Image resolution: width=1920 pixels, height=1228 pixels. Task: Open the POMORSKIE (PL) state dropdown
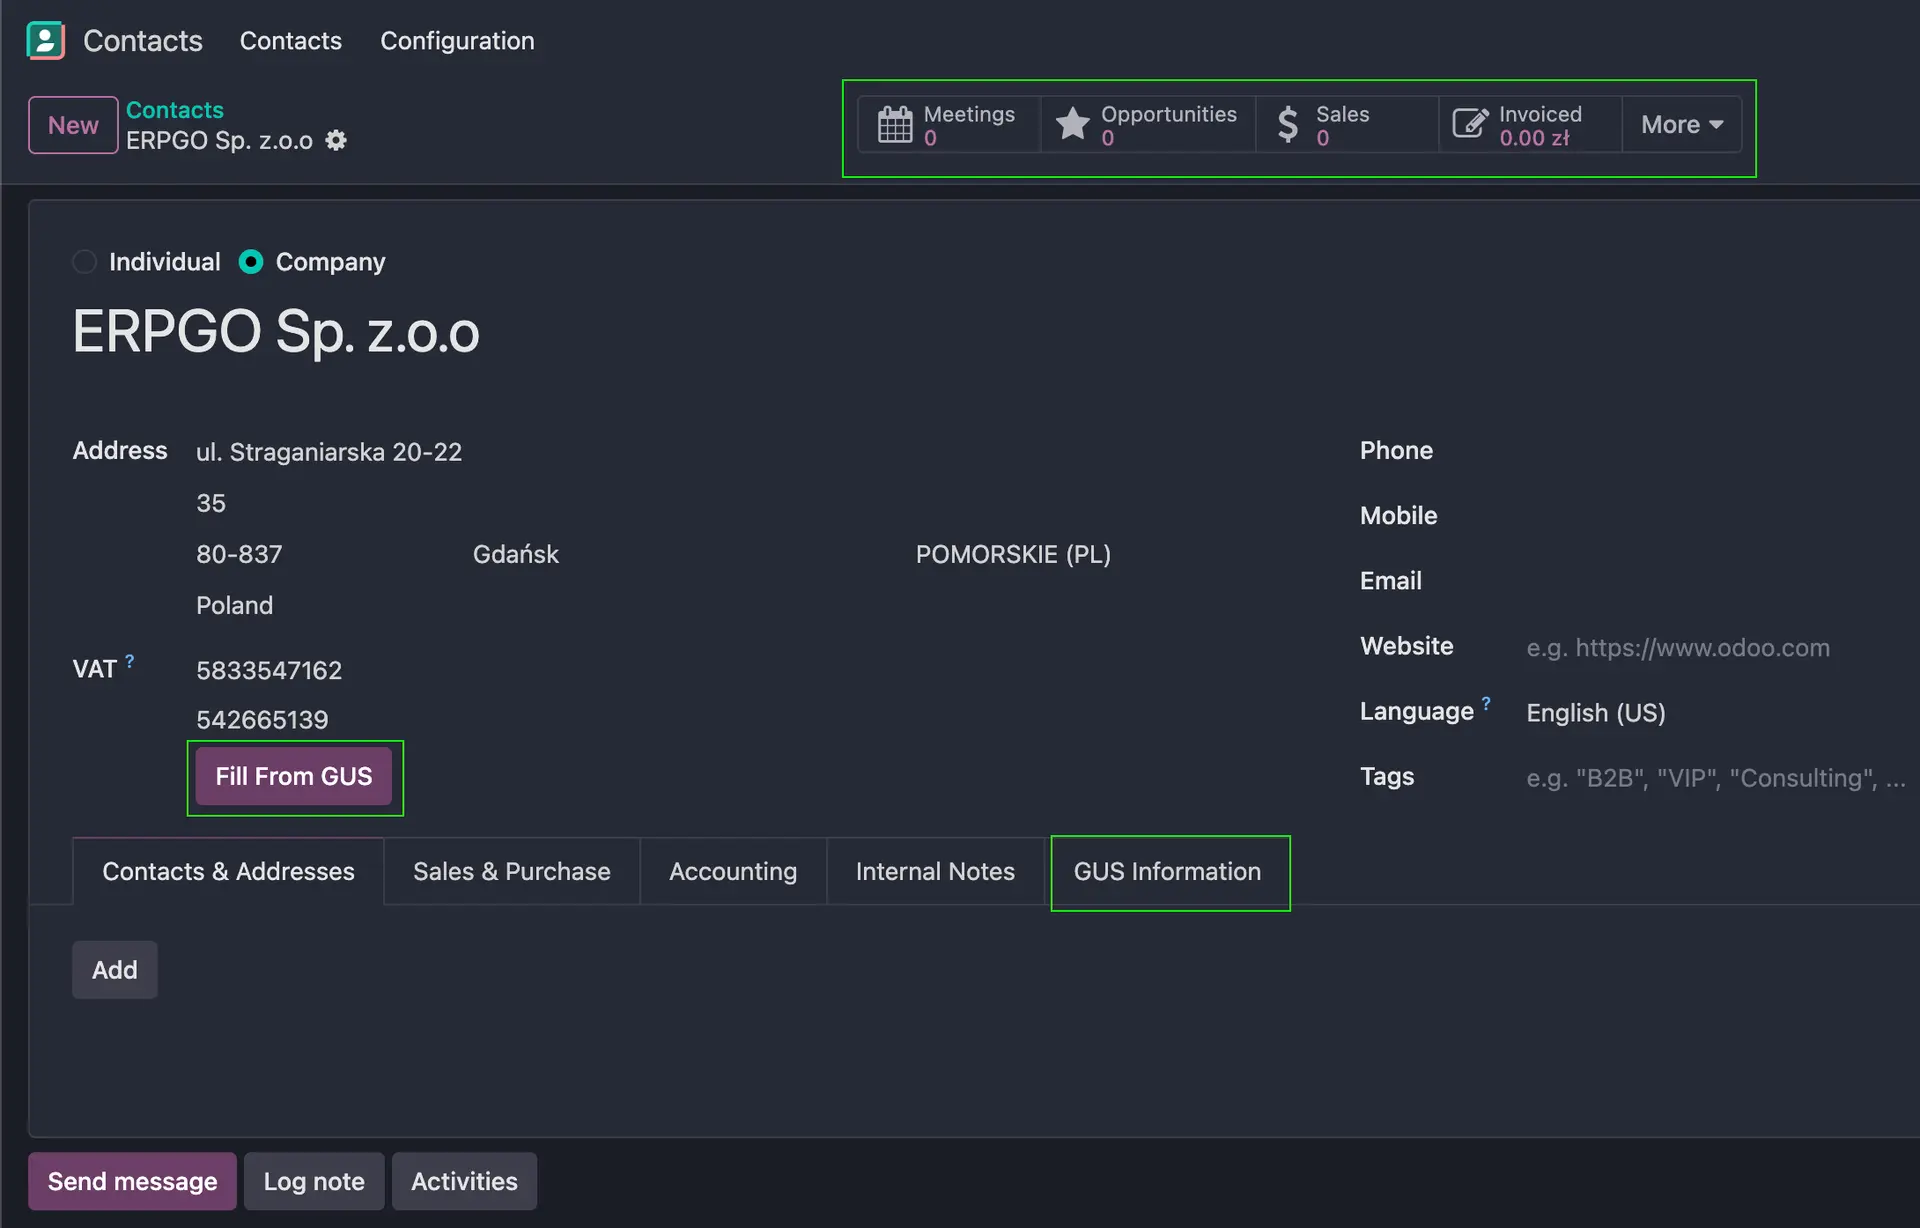click(x=1012, y=554)
